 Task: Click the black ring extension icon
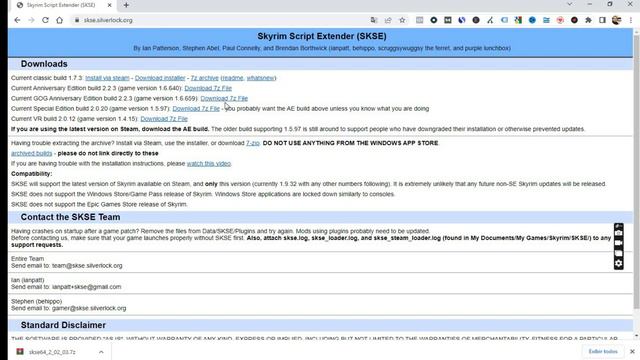coord(433,20)
